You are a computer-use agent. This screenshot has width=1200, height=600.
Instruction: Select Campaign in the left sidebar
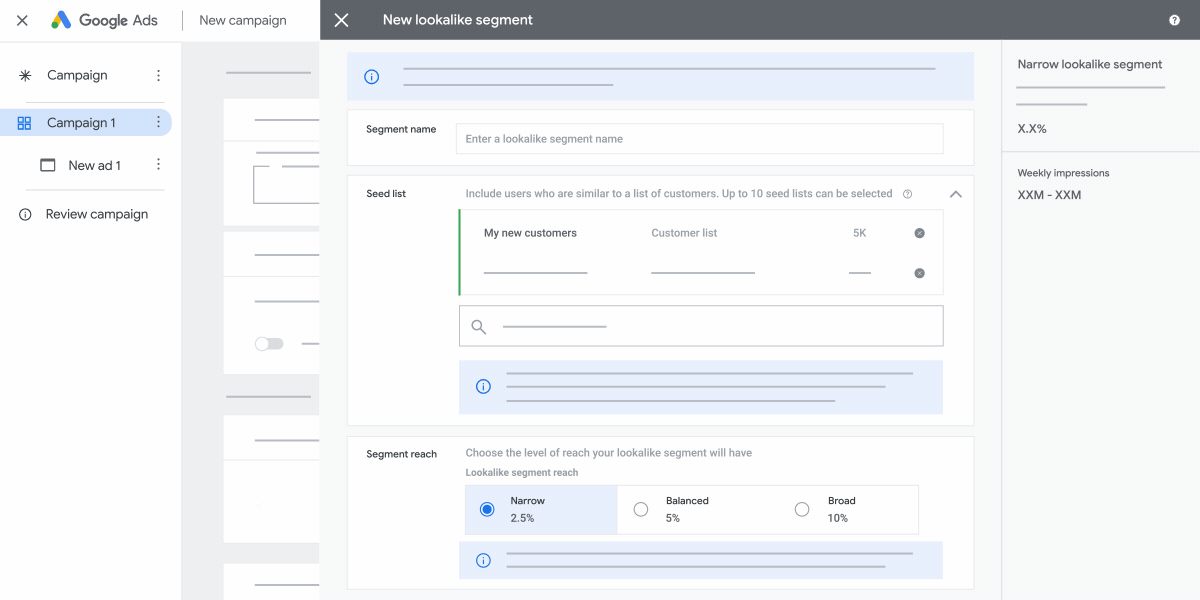(77, 74)
